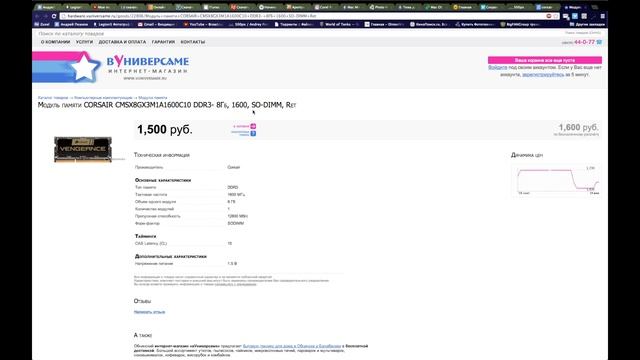The width and height of the screenshot is (640, 360).
Task: Open the Gmail bookmark
Action: (156, 24)
